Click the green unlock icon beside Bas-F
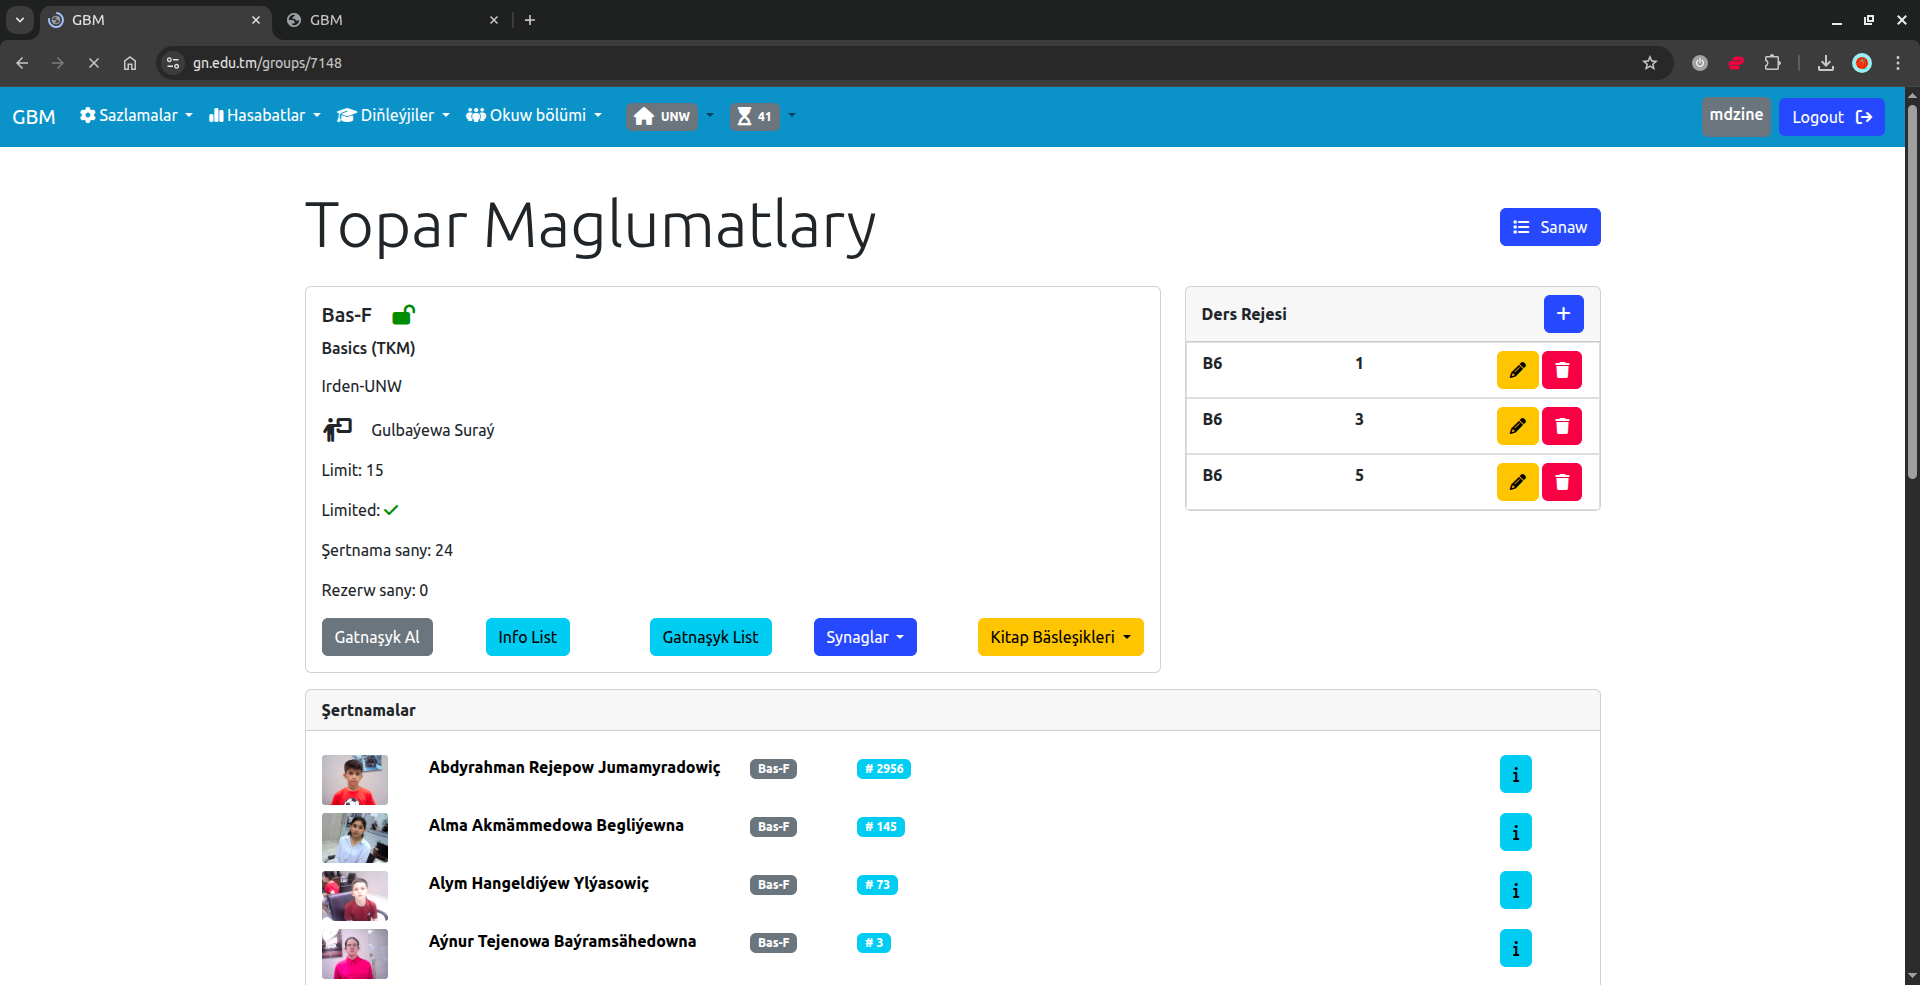This screenshot has width=1920, height=985. click(x=403, y=315)
